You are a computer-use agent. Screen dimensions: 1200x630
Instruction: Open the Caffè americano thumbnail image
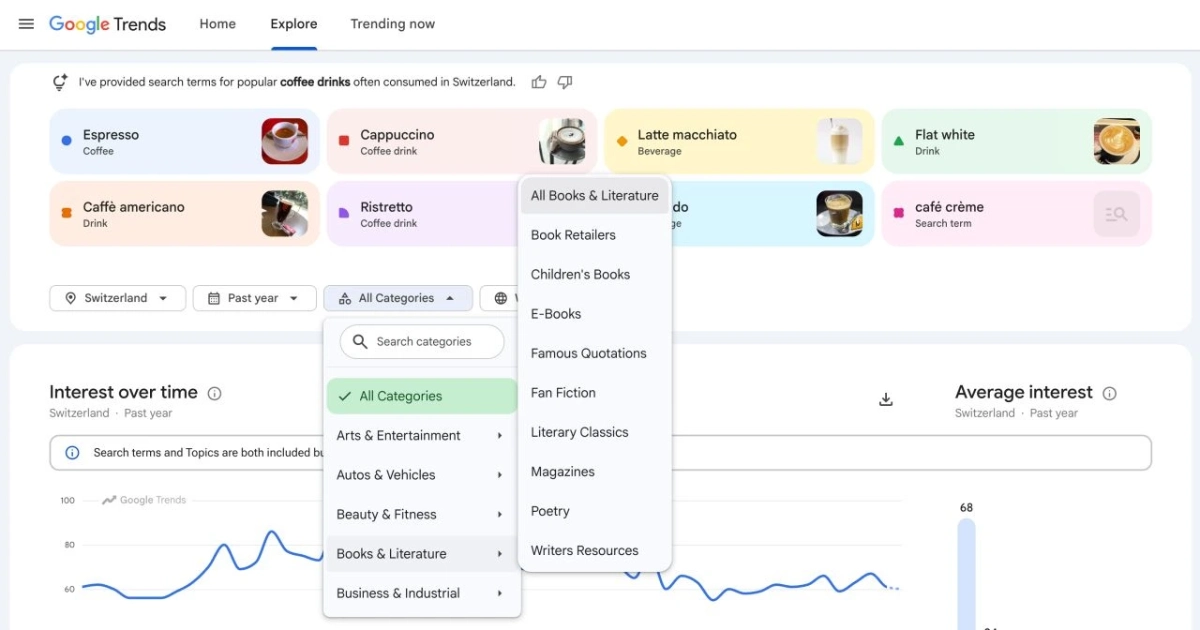(x=285, y=213)
